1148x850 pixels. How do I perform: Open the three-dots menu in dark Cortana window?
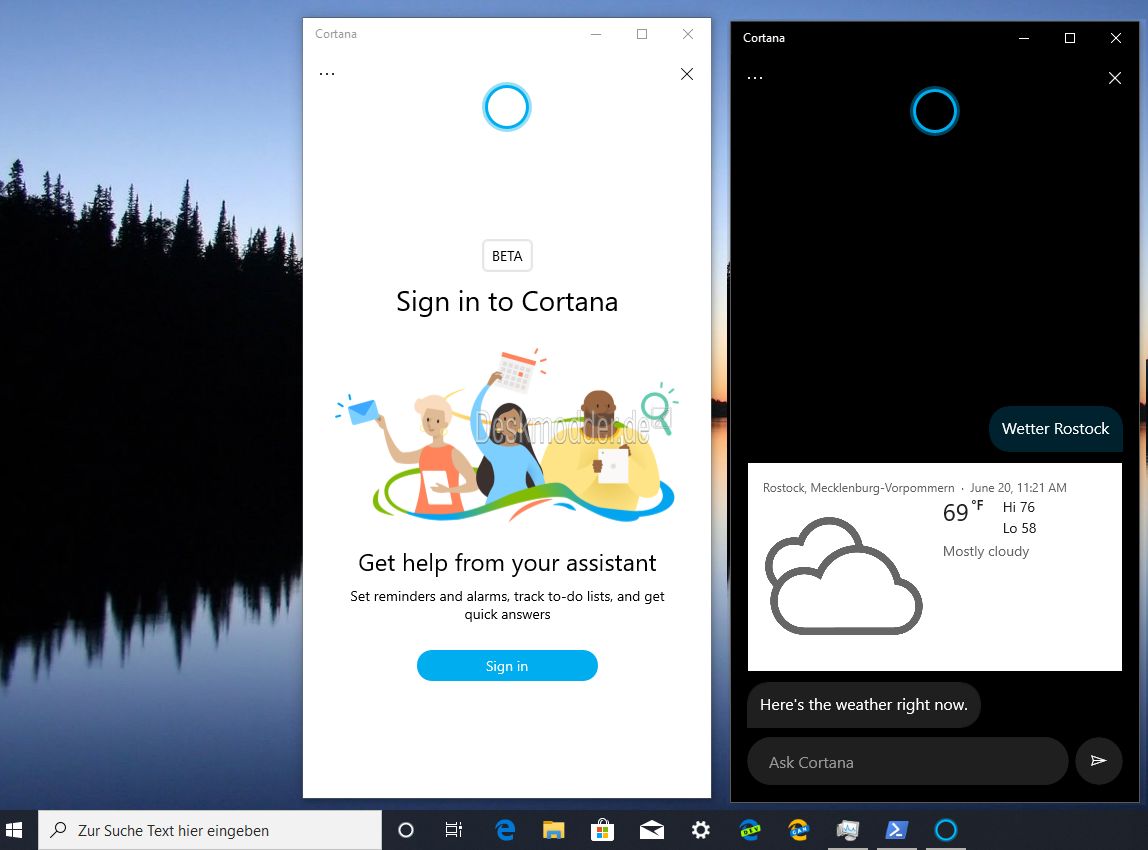pyautogui.click(x=755, y=78)
